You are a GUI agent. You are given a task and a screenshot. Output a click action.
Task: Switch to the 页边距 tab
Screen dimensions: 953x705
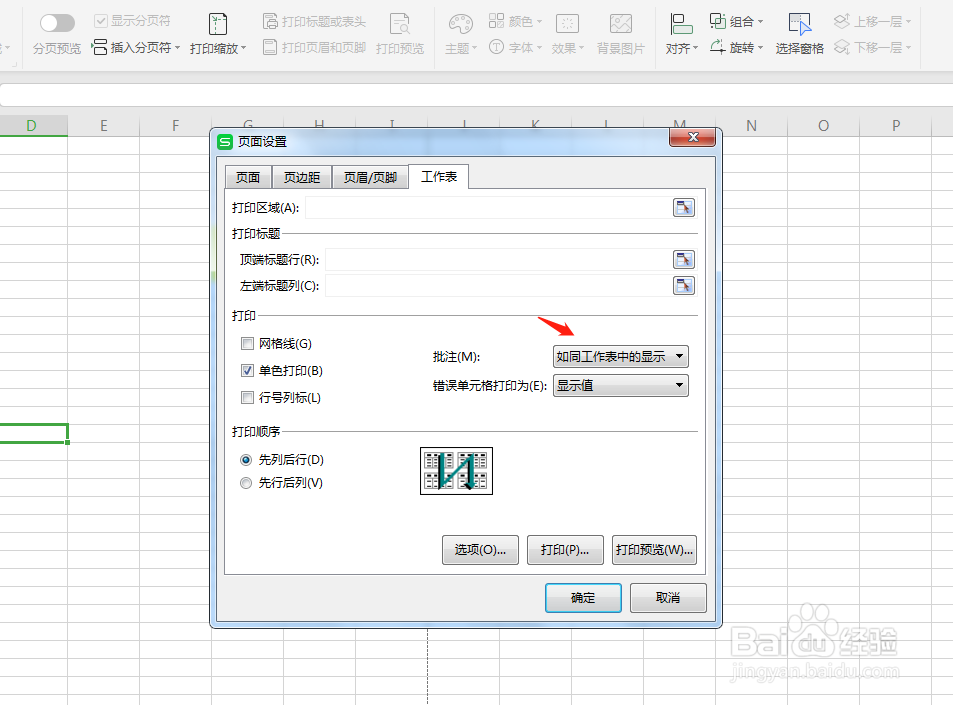[301, 176]
